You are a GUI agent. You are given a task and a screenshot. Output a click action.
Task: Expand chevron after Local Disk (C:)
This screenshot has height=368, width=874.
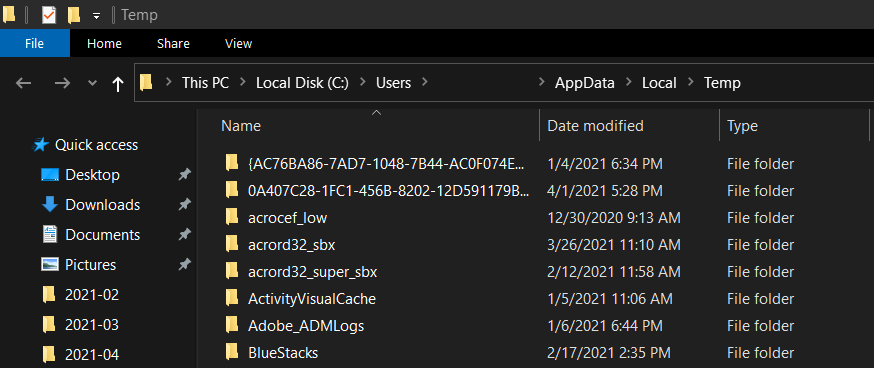click(x=363, y=83)
